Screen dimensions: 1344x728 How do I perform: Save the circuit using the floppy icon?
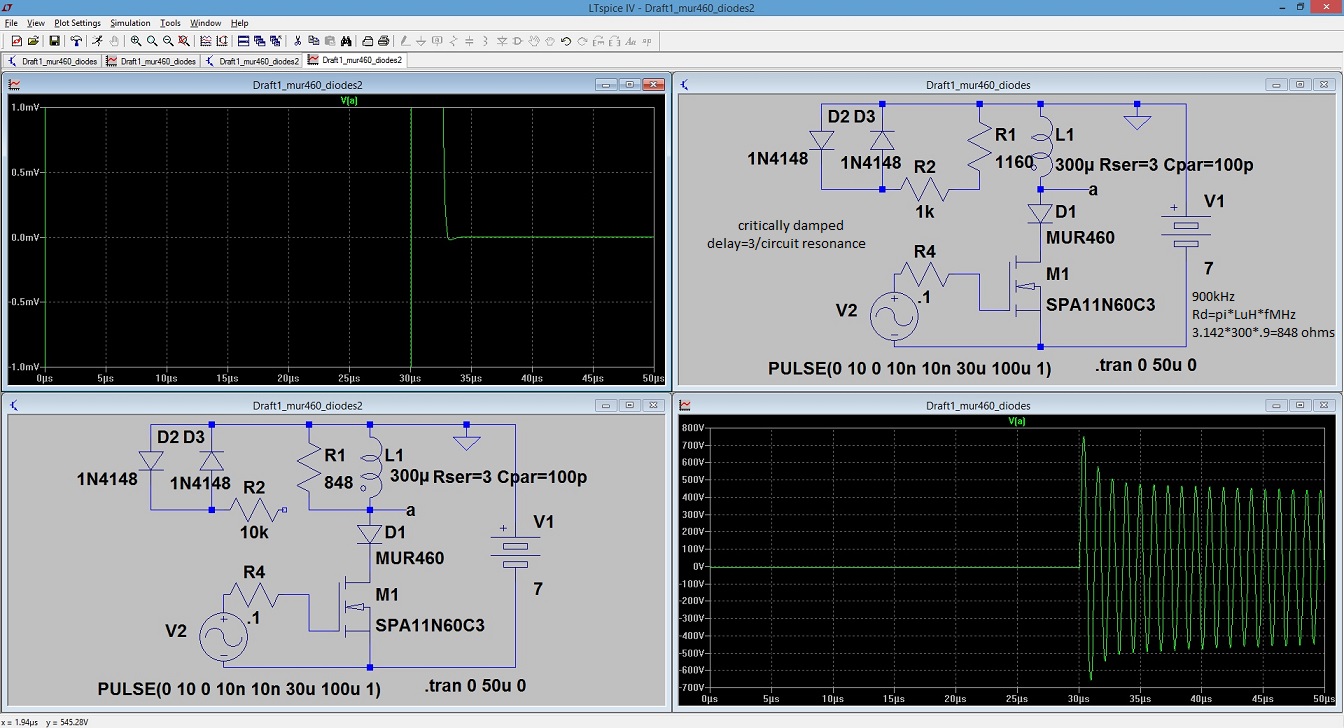[x=54, y=41]
